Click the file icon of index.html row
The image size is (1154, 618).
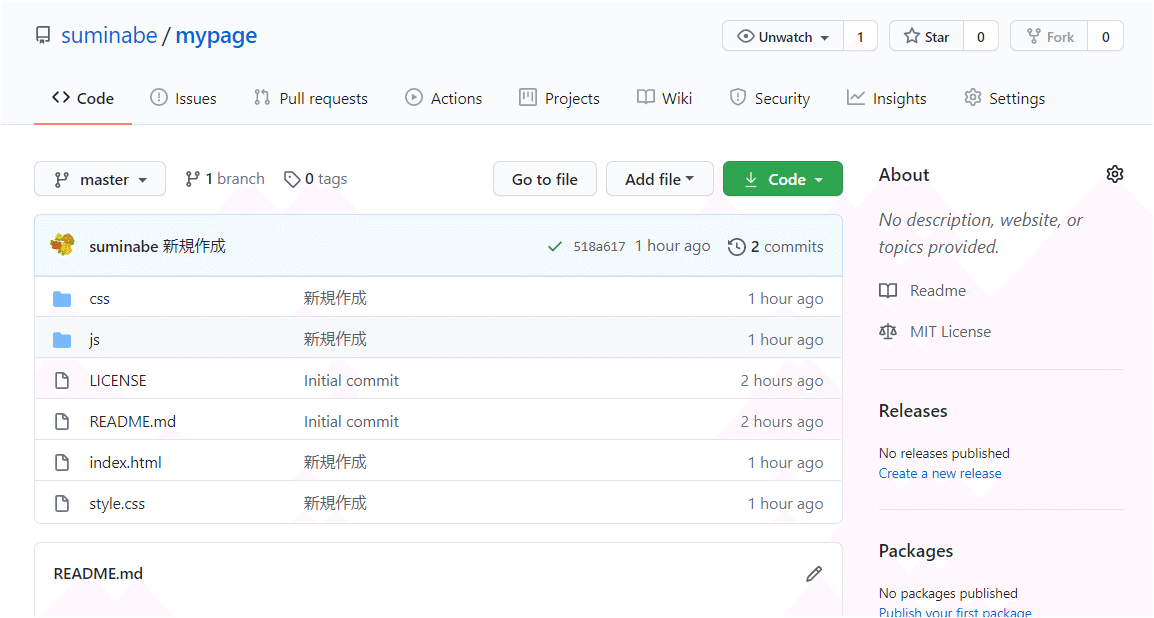(63, 463)
